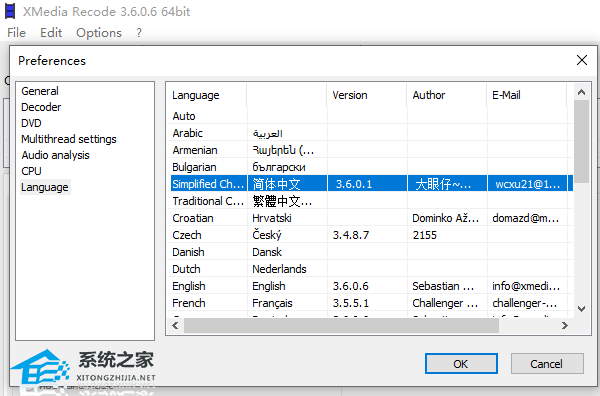Close the Preferences dialog with X
This screenshot has width=600, height=396.
coord(582,60)
